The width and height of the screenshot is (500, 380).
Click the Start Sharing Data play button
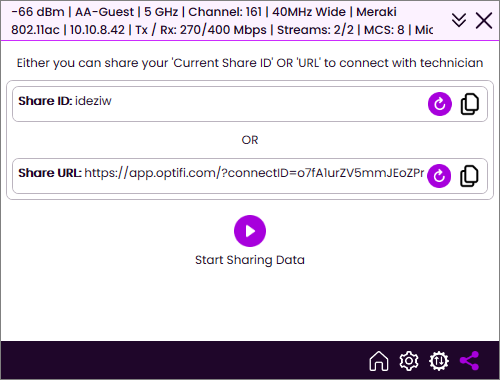tap(250, 231)
